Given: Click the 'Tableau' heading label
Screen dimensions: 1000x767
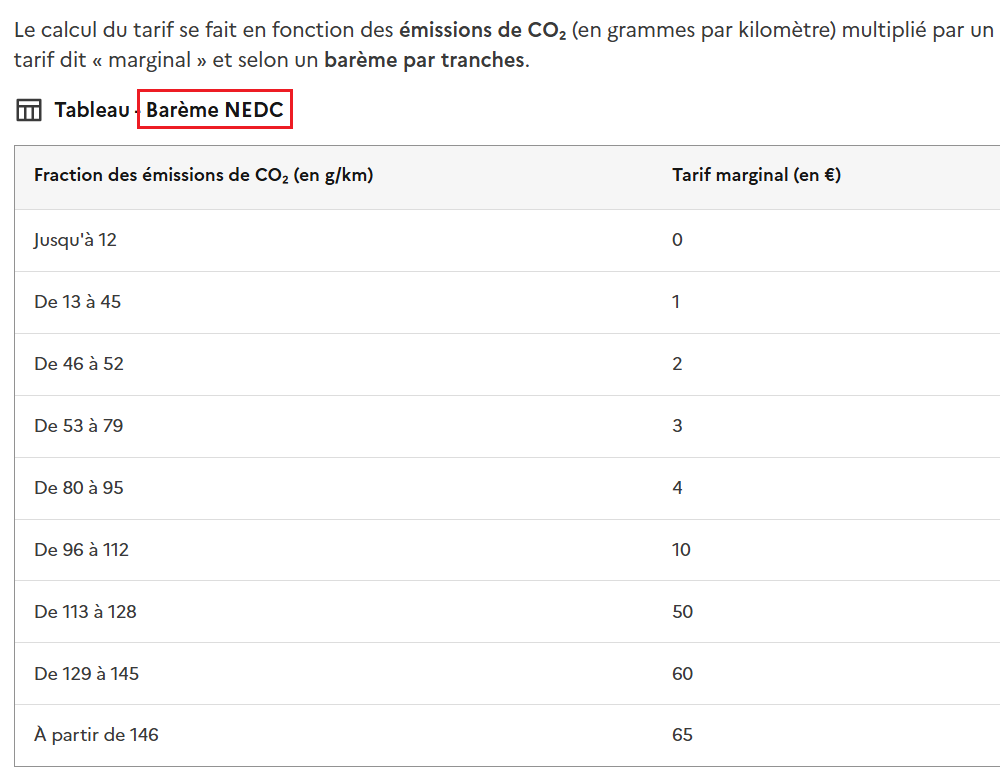Looking at the screenshot, I should tap(92, 110).
